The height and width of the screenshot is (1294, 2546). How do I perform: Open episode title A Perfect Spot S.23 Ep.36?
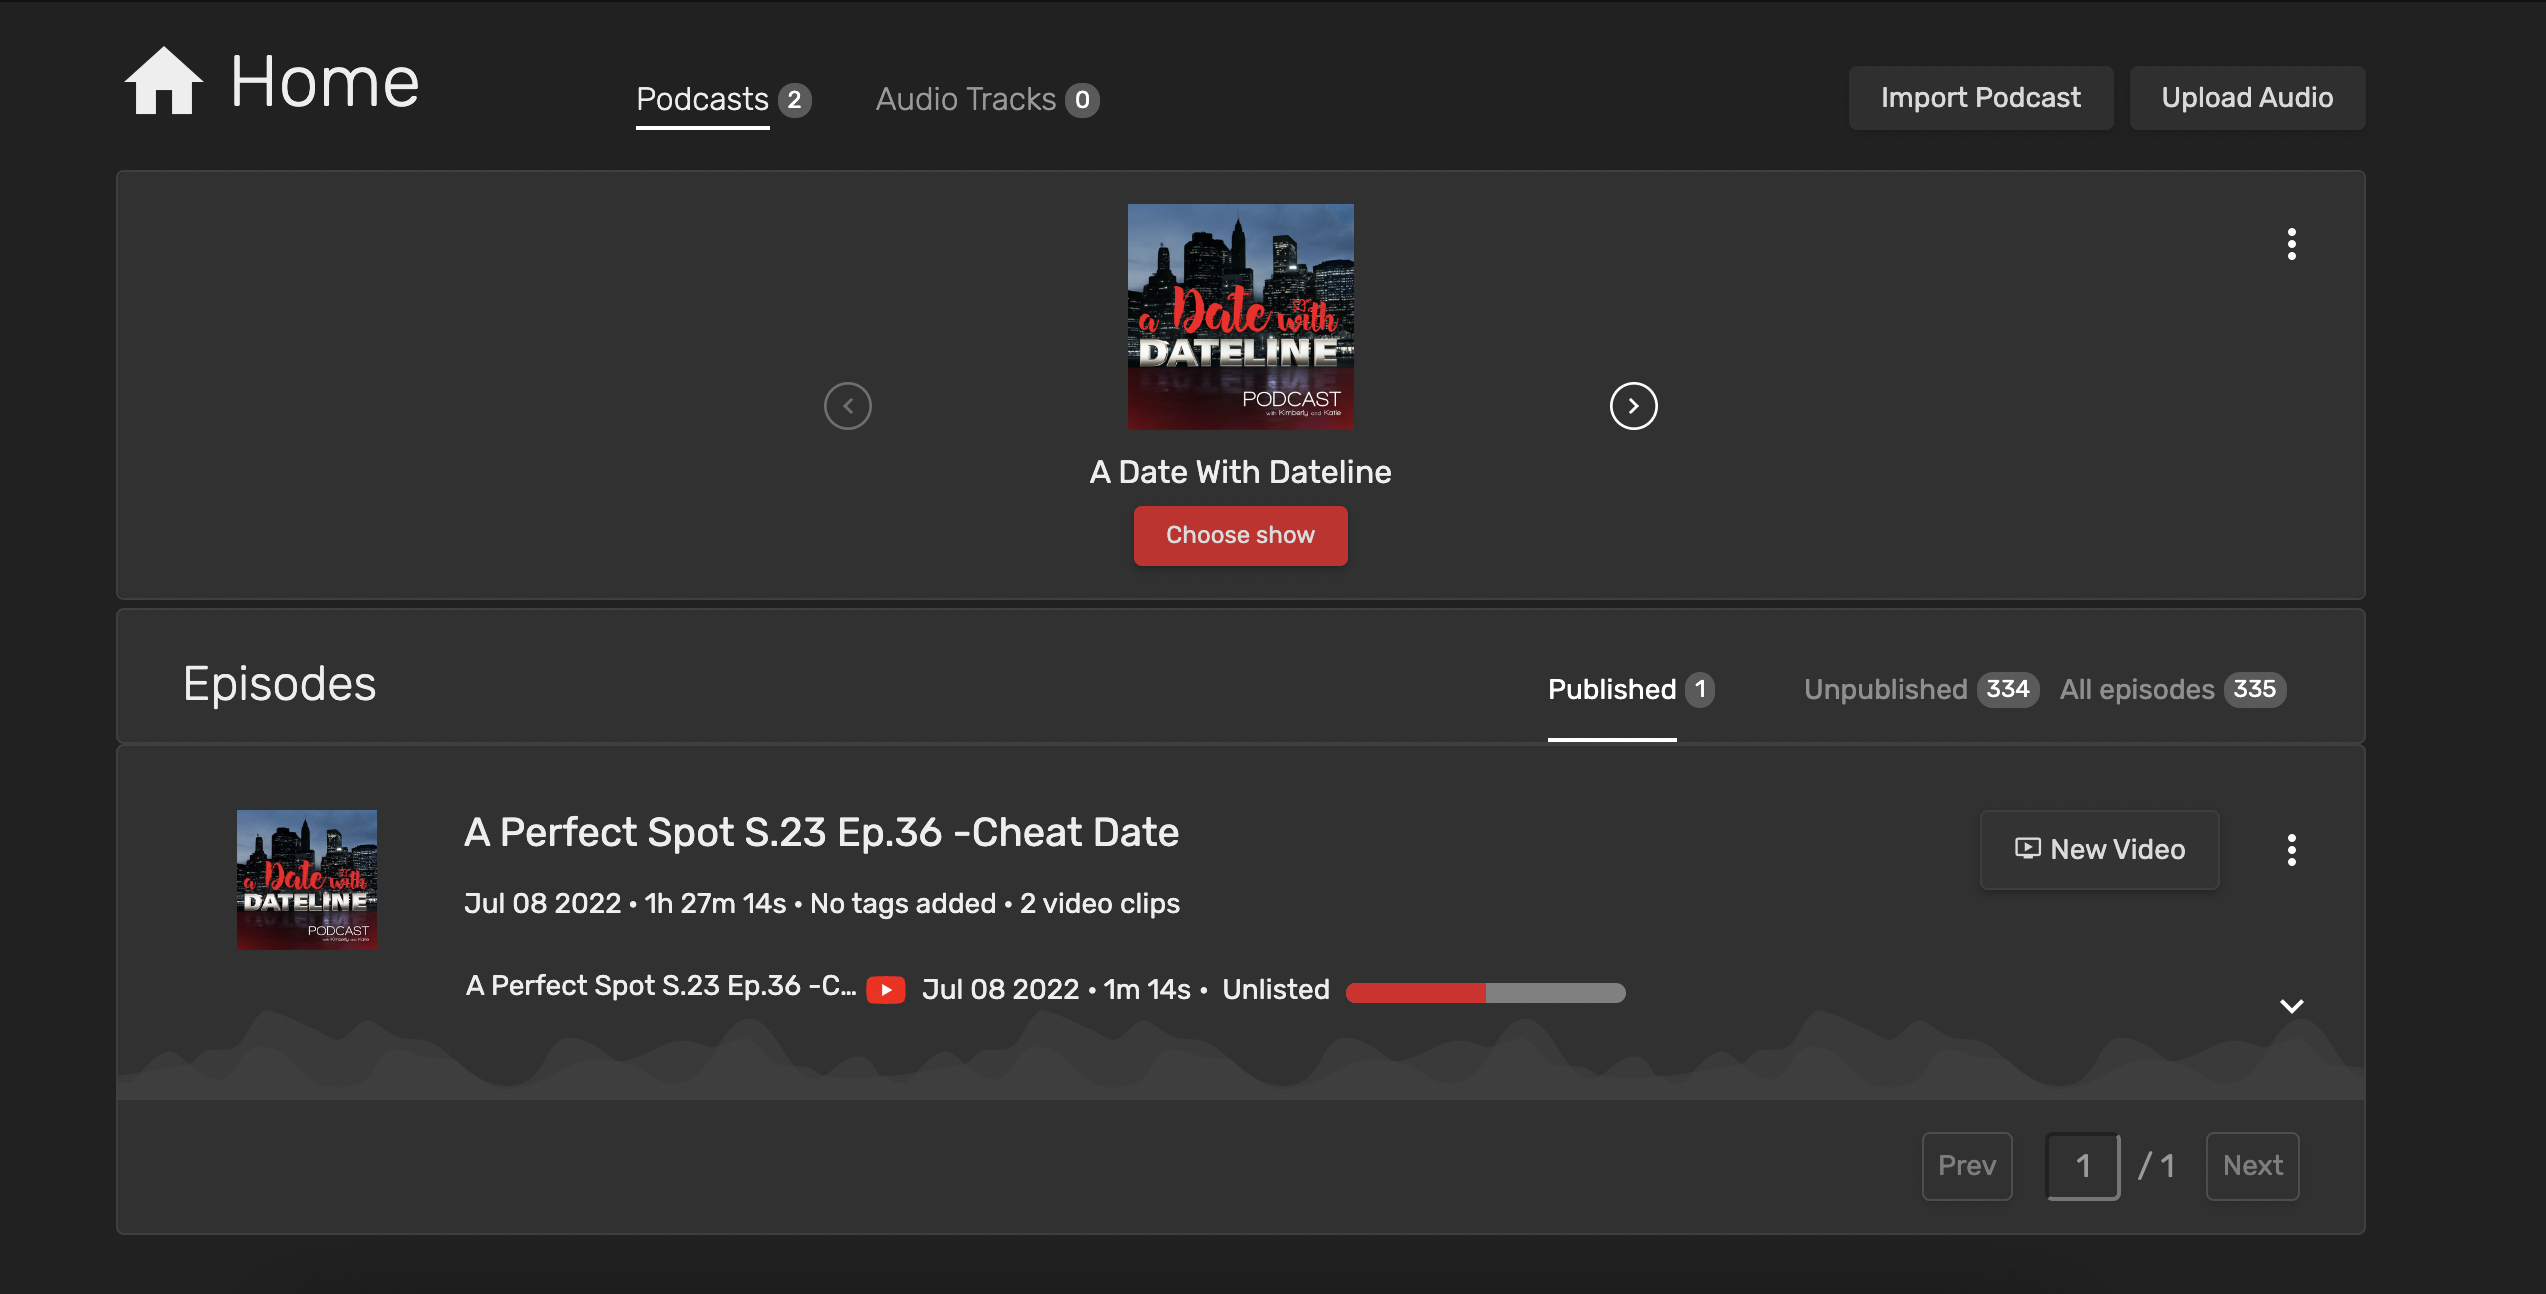tap(821, 833)
